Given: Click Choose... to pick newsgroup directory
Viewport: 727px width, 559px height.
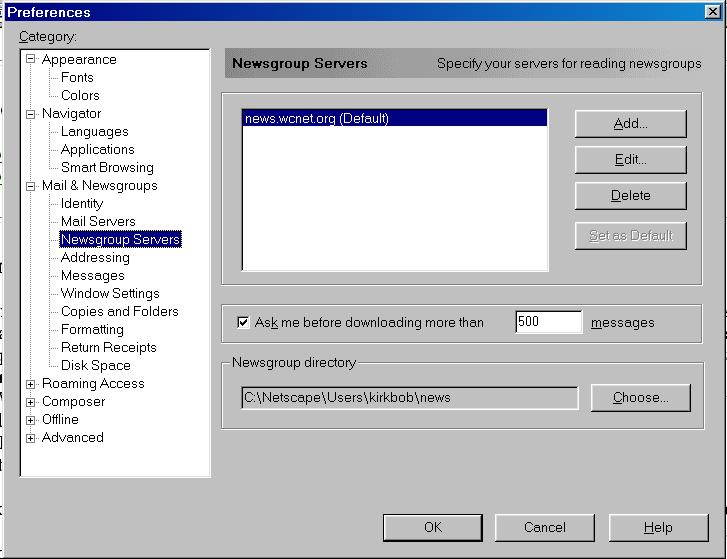Looking at the screenshot, I should [640, 398].
